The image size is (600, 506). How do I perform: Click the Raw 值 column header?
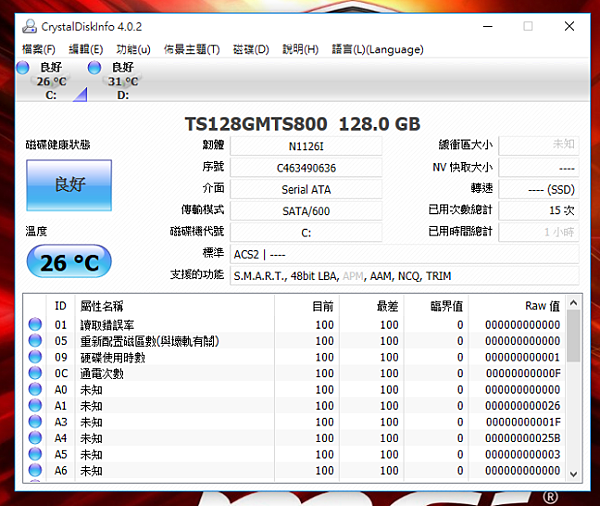[x=517, y=306]
